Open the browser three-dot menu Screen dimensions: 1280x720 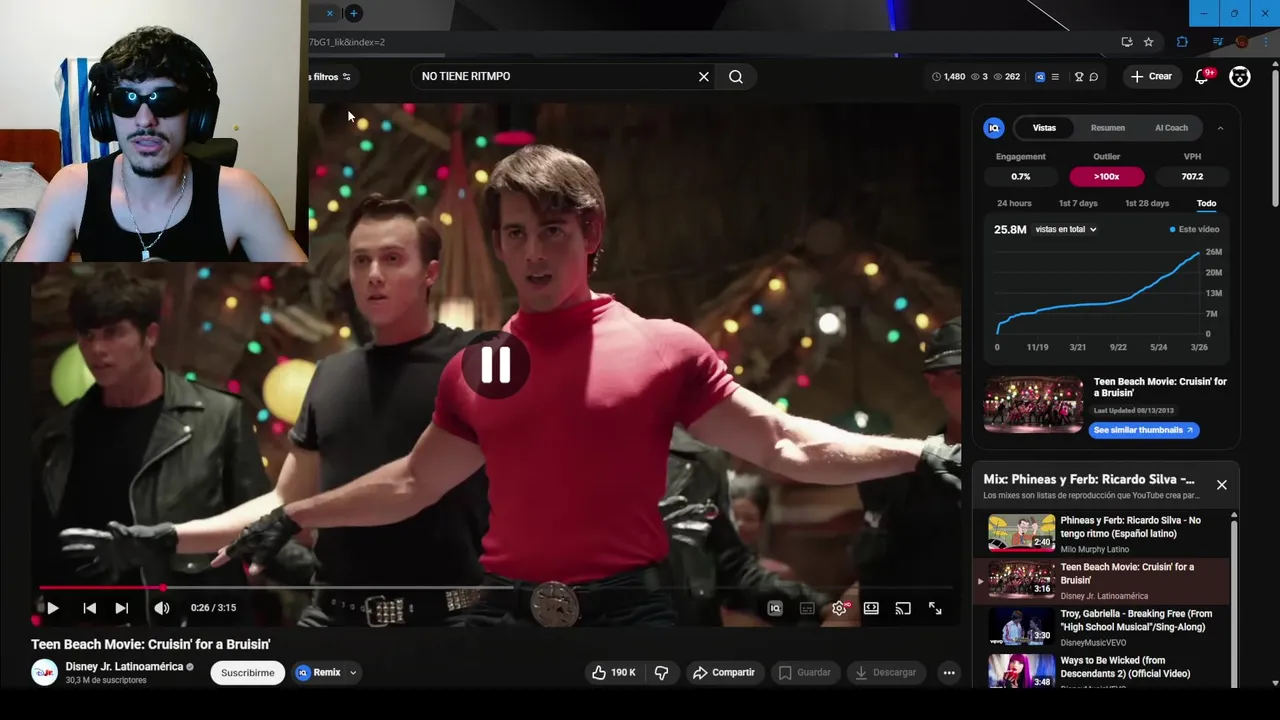click(1266, 42)
